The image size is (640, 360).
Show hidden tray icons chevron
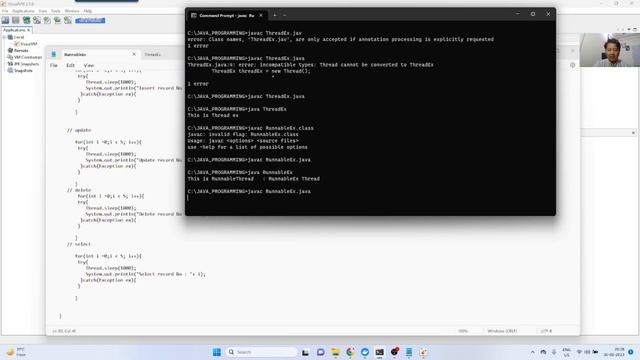[533, 352]
